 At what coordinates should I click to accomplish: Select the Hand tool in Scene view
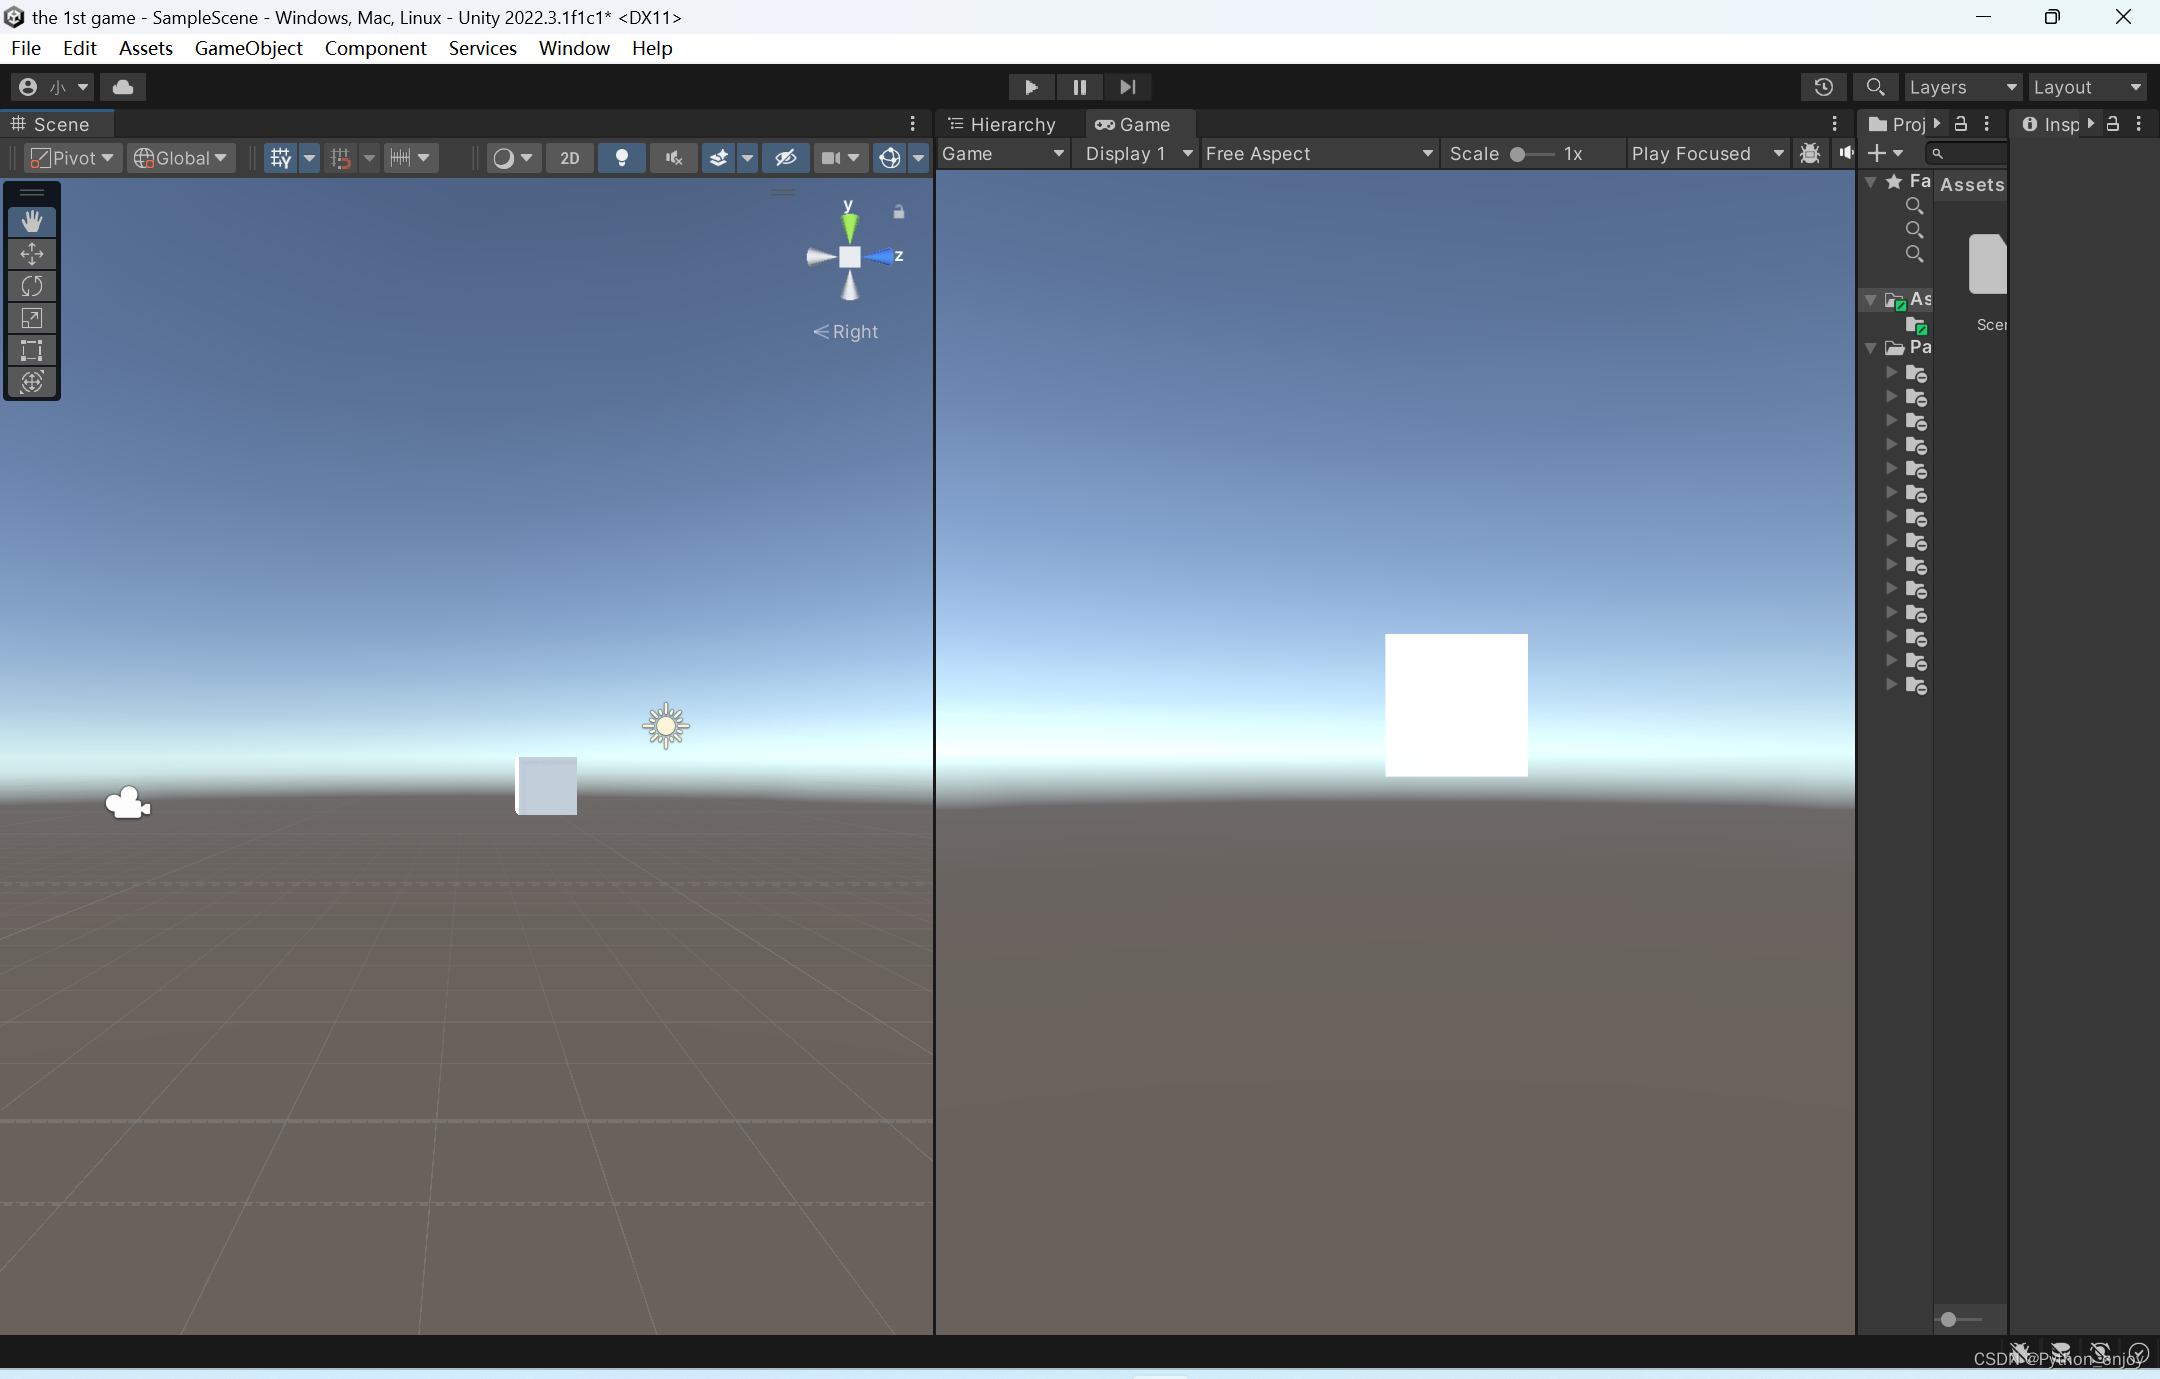point(31,220)
